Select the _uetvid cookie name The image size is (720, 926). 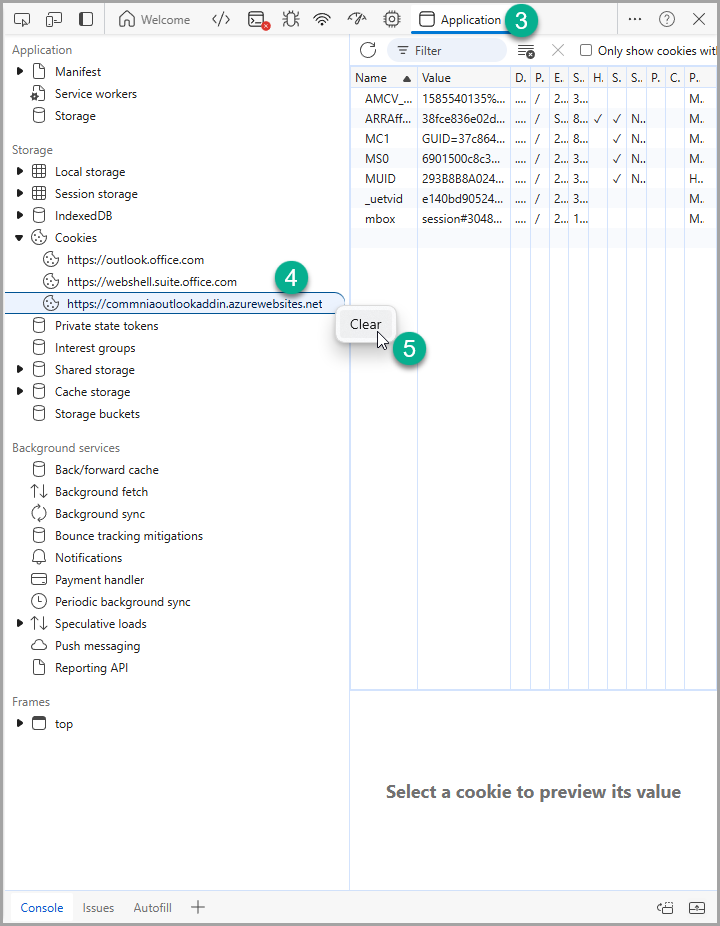point(383,198)
